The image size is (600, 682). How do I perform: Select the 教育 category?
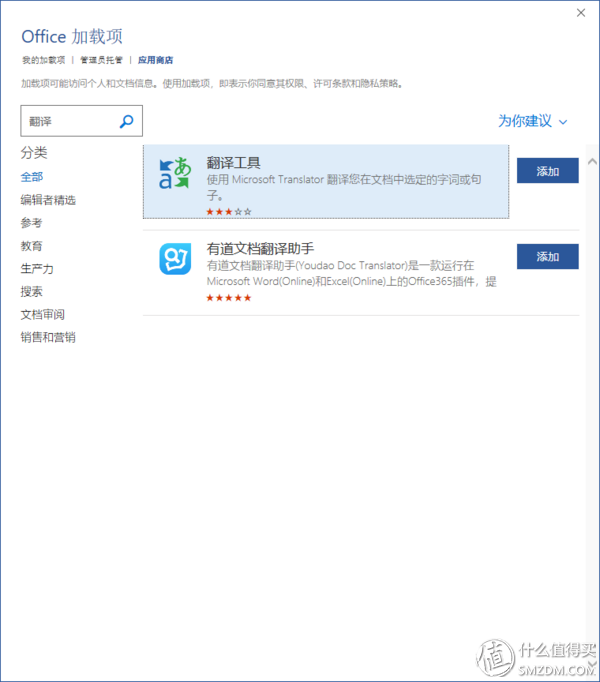click(x=31, y=246)
